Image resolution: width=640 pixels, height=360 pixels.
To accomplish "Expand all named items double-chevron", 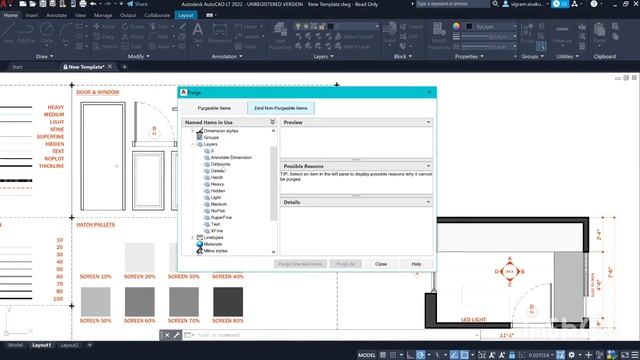I will pyautogui.click(x=273, y=122).
